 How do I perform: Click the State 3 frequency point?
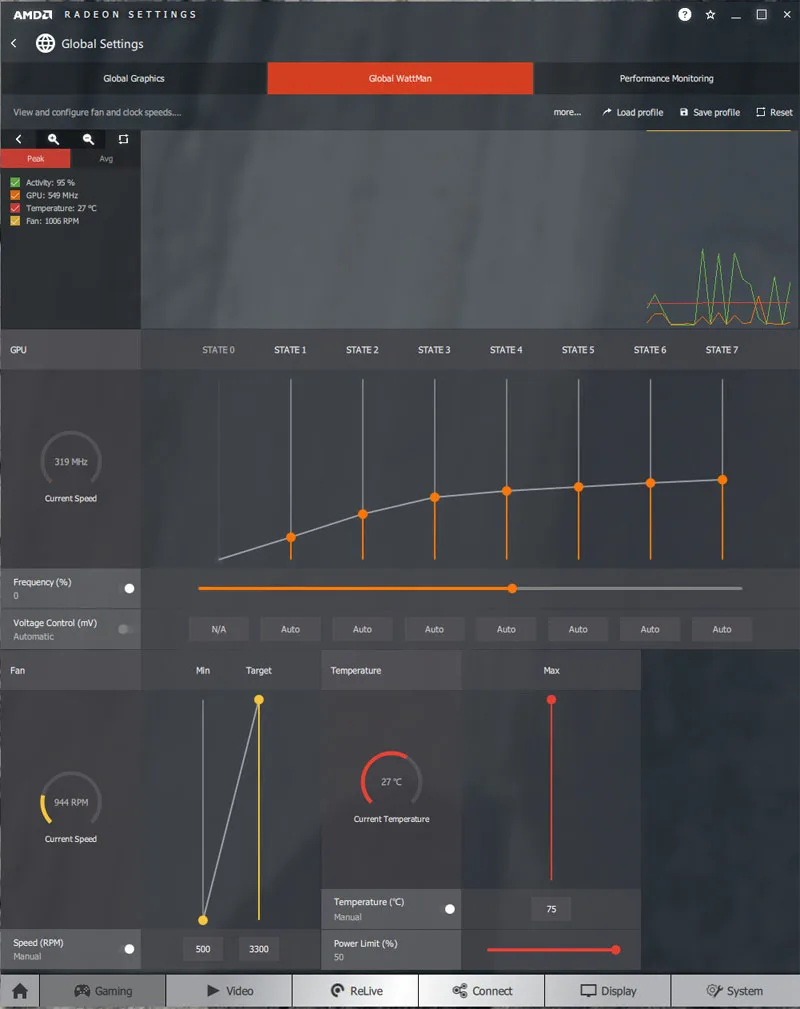point(434,497)
